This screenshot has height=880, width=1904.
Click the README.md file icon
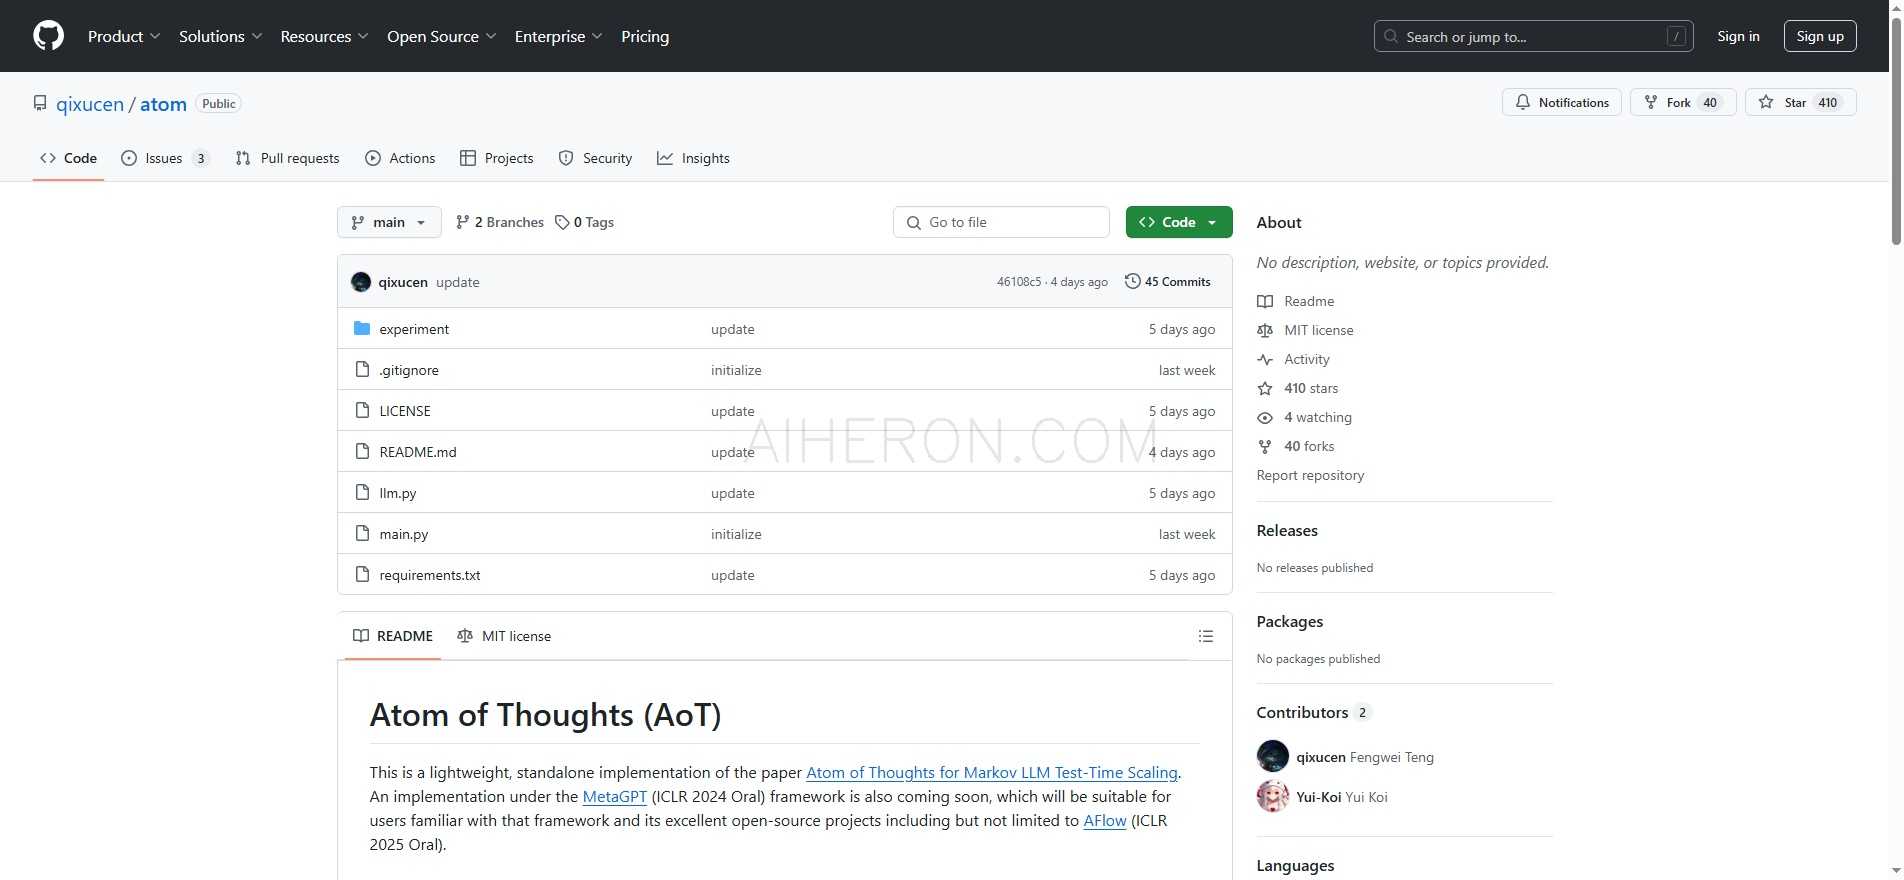coord(362,451)
